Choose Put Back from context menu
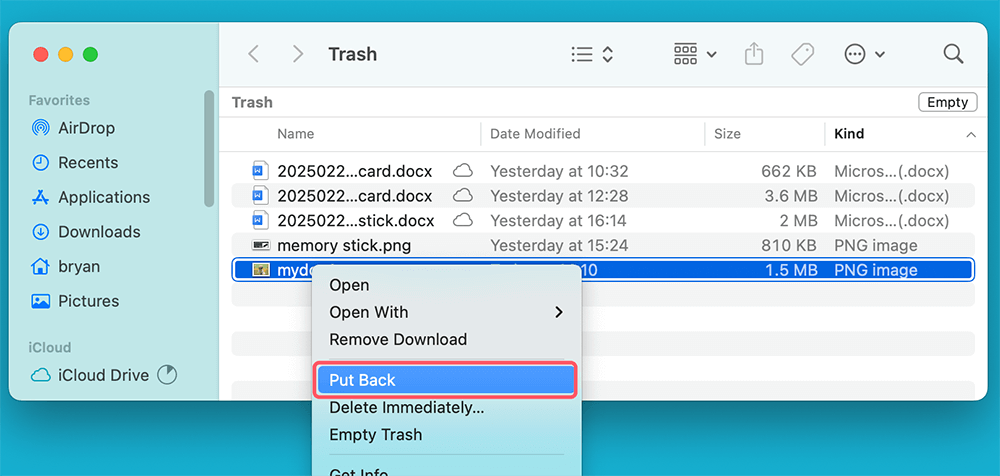The width and height of the screenshot is (1000, 476). pos(446,380)
